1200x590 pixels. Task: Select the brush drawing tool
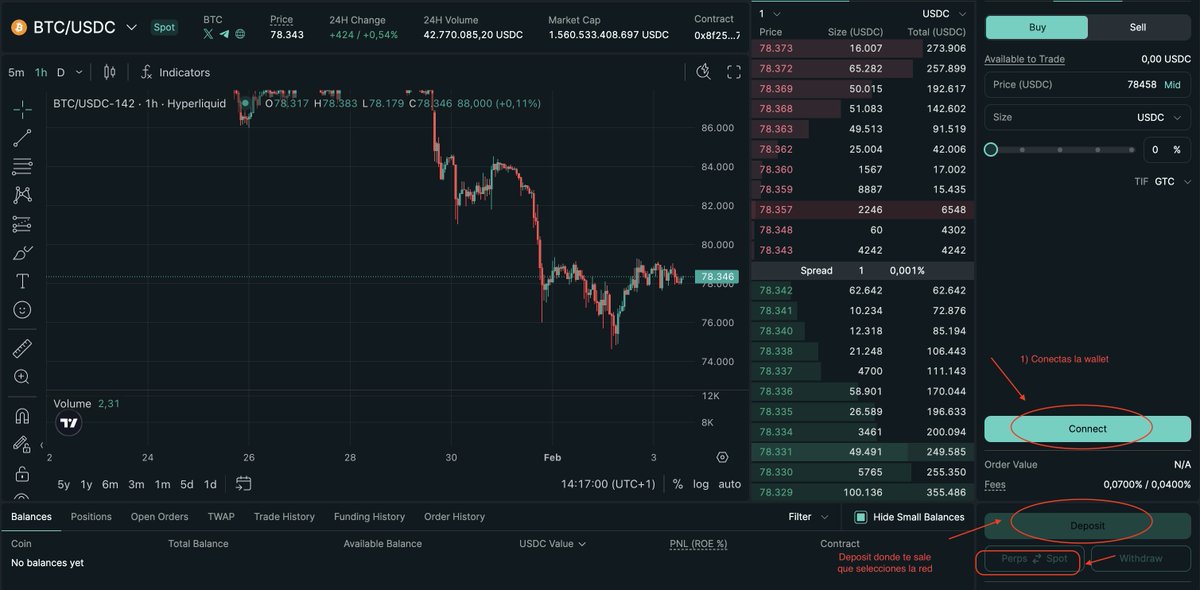pos(22,253)
